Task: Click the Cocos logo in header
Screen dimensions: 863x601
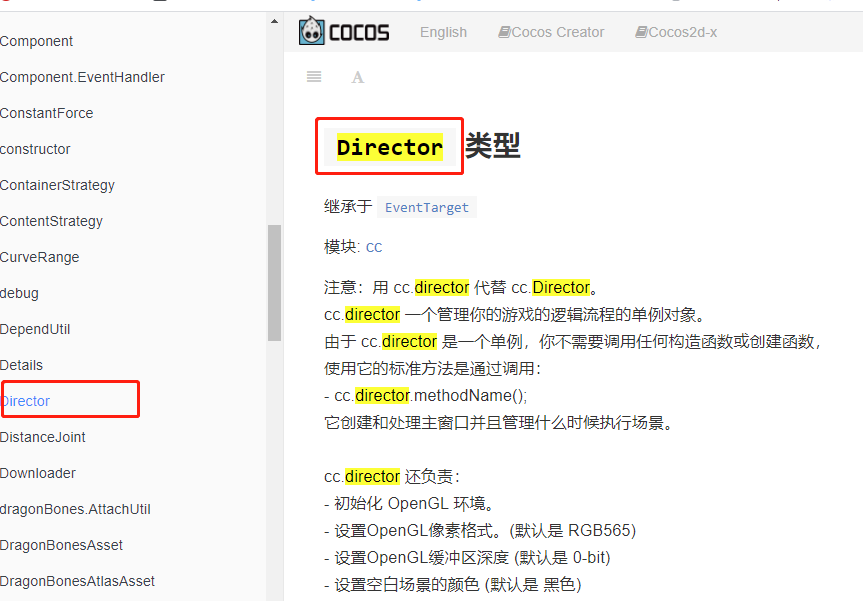Action: point(344,31)
